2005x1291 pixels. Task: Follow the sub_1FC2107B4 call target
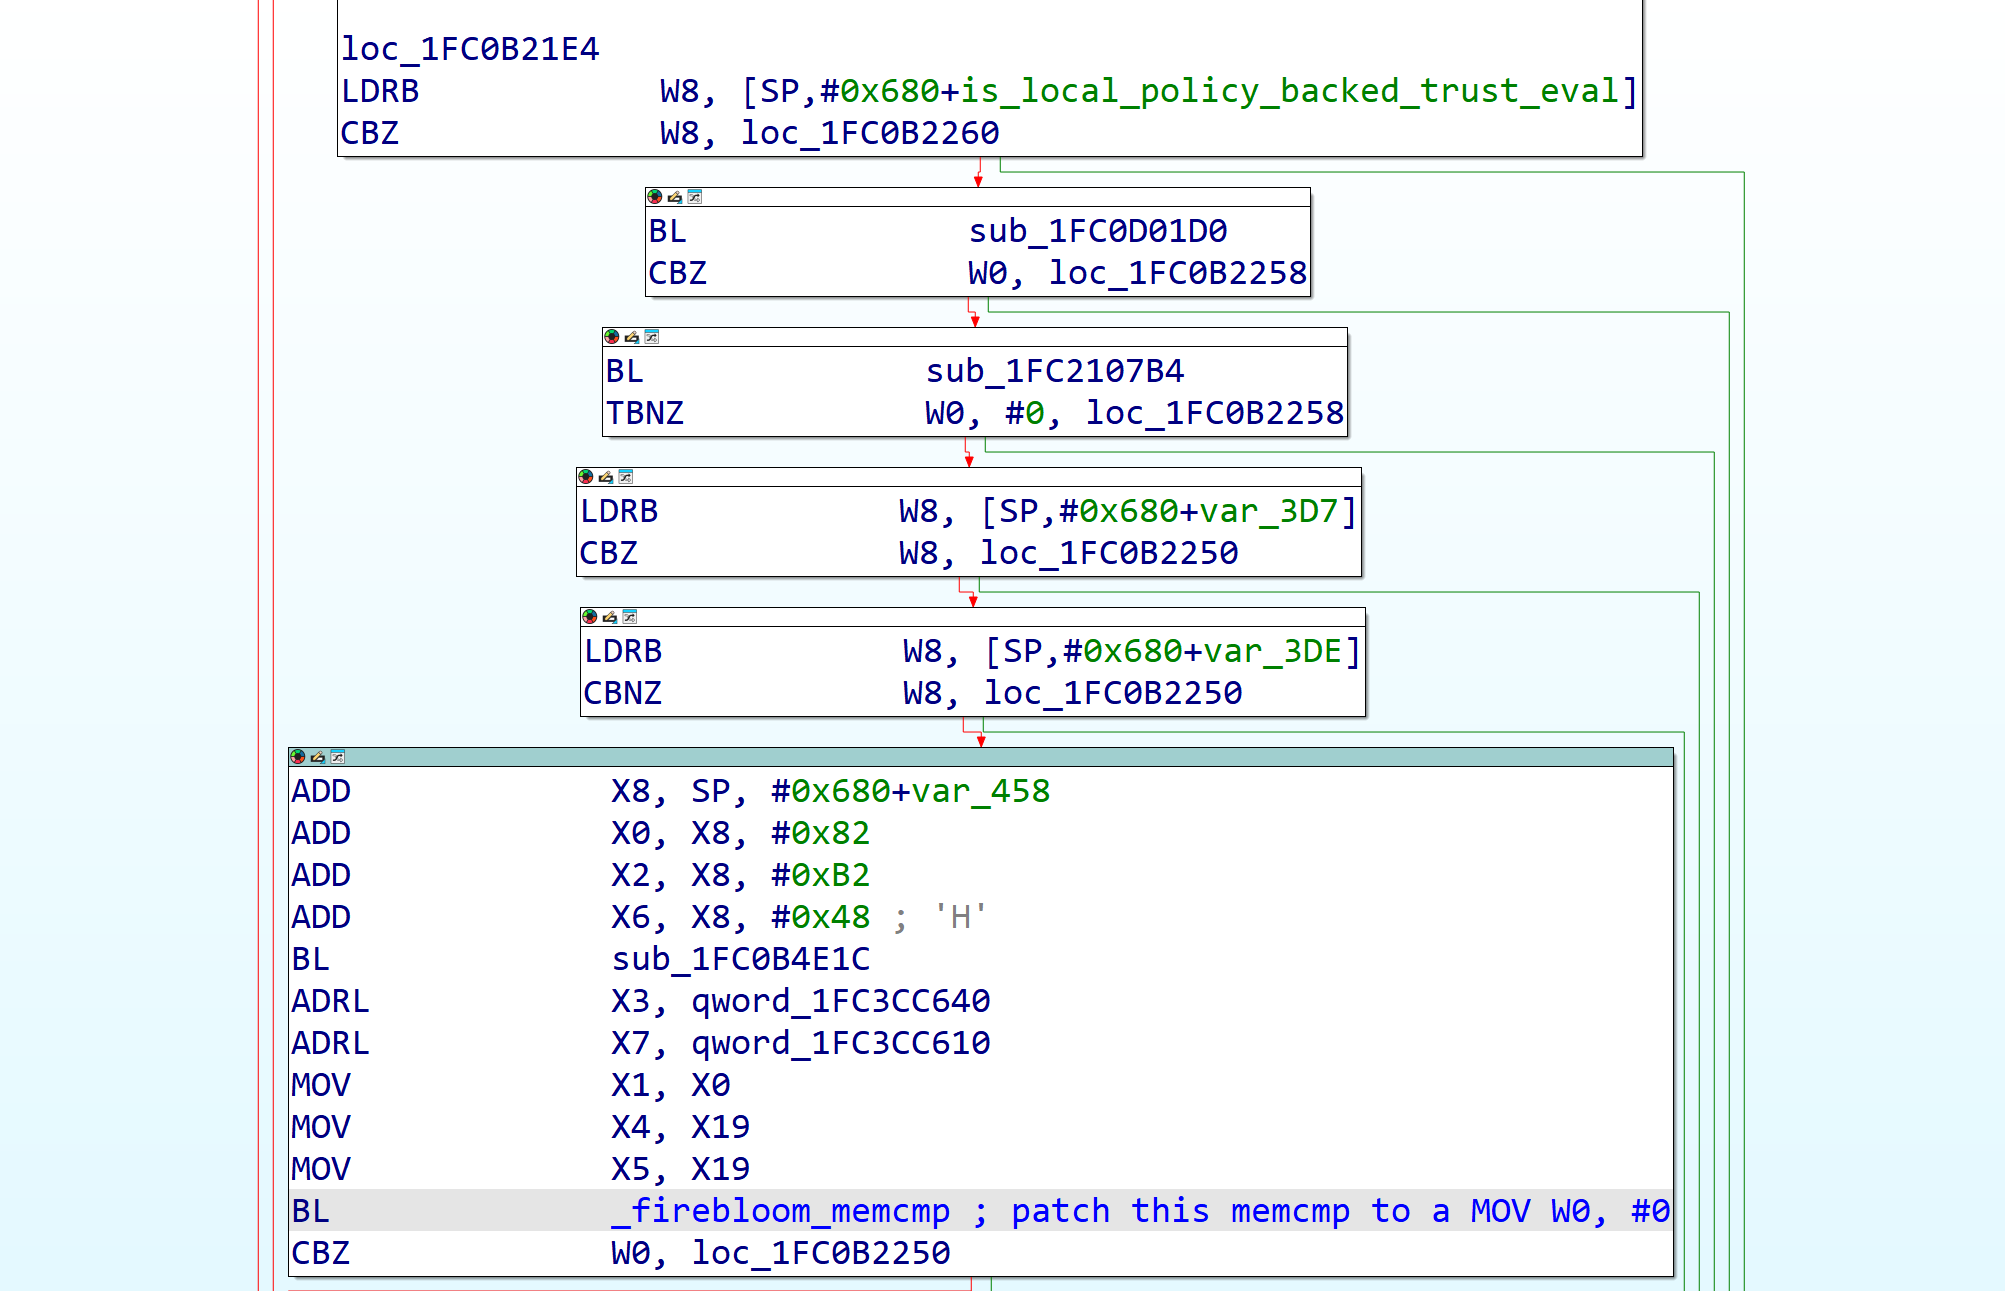pyautogui.click(x=1054, y=371)
